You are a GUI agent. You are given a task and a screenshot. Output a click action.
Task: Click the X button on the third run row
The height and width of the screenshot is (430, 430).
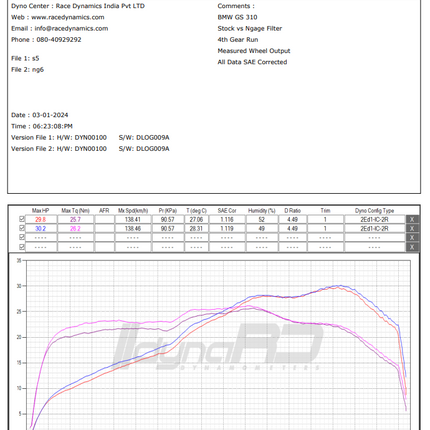click(412, 238)
